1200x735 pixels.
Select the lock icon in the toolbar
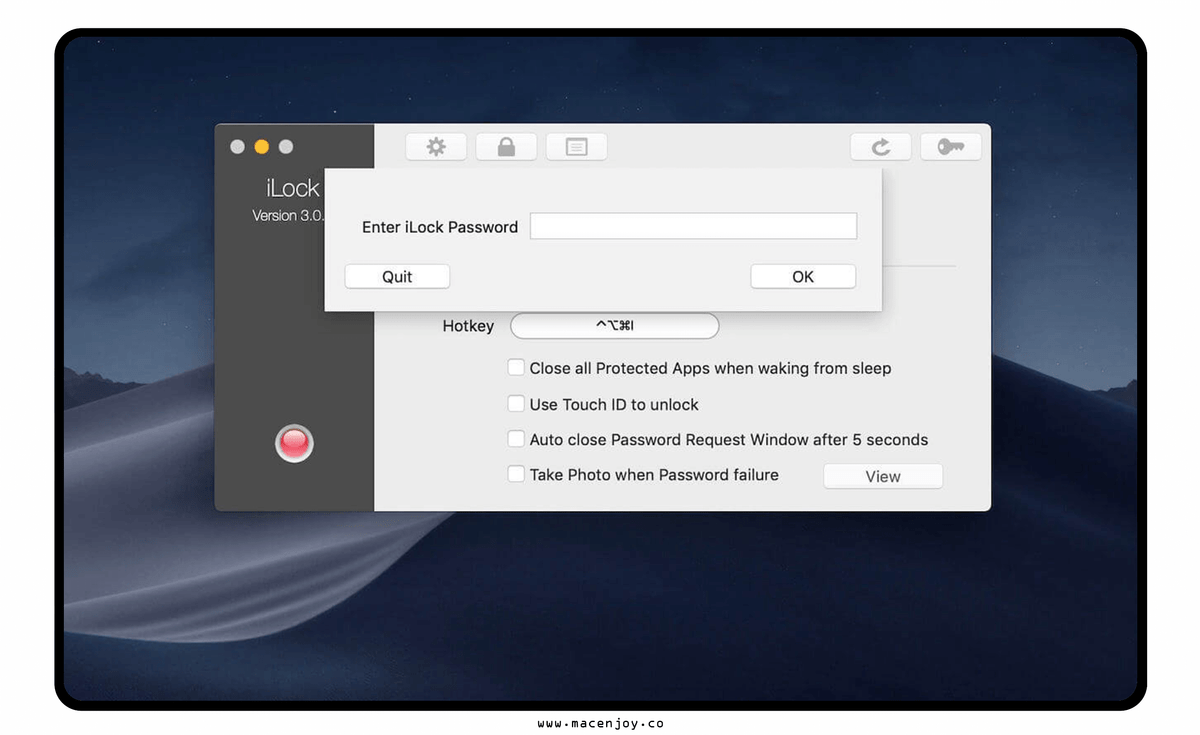click(x=506, y=146)
